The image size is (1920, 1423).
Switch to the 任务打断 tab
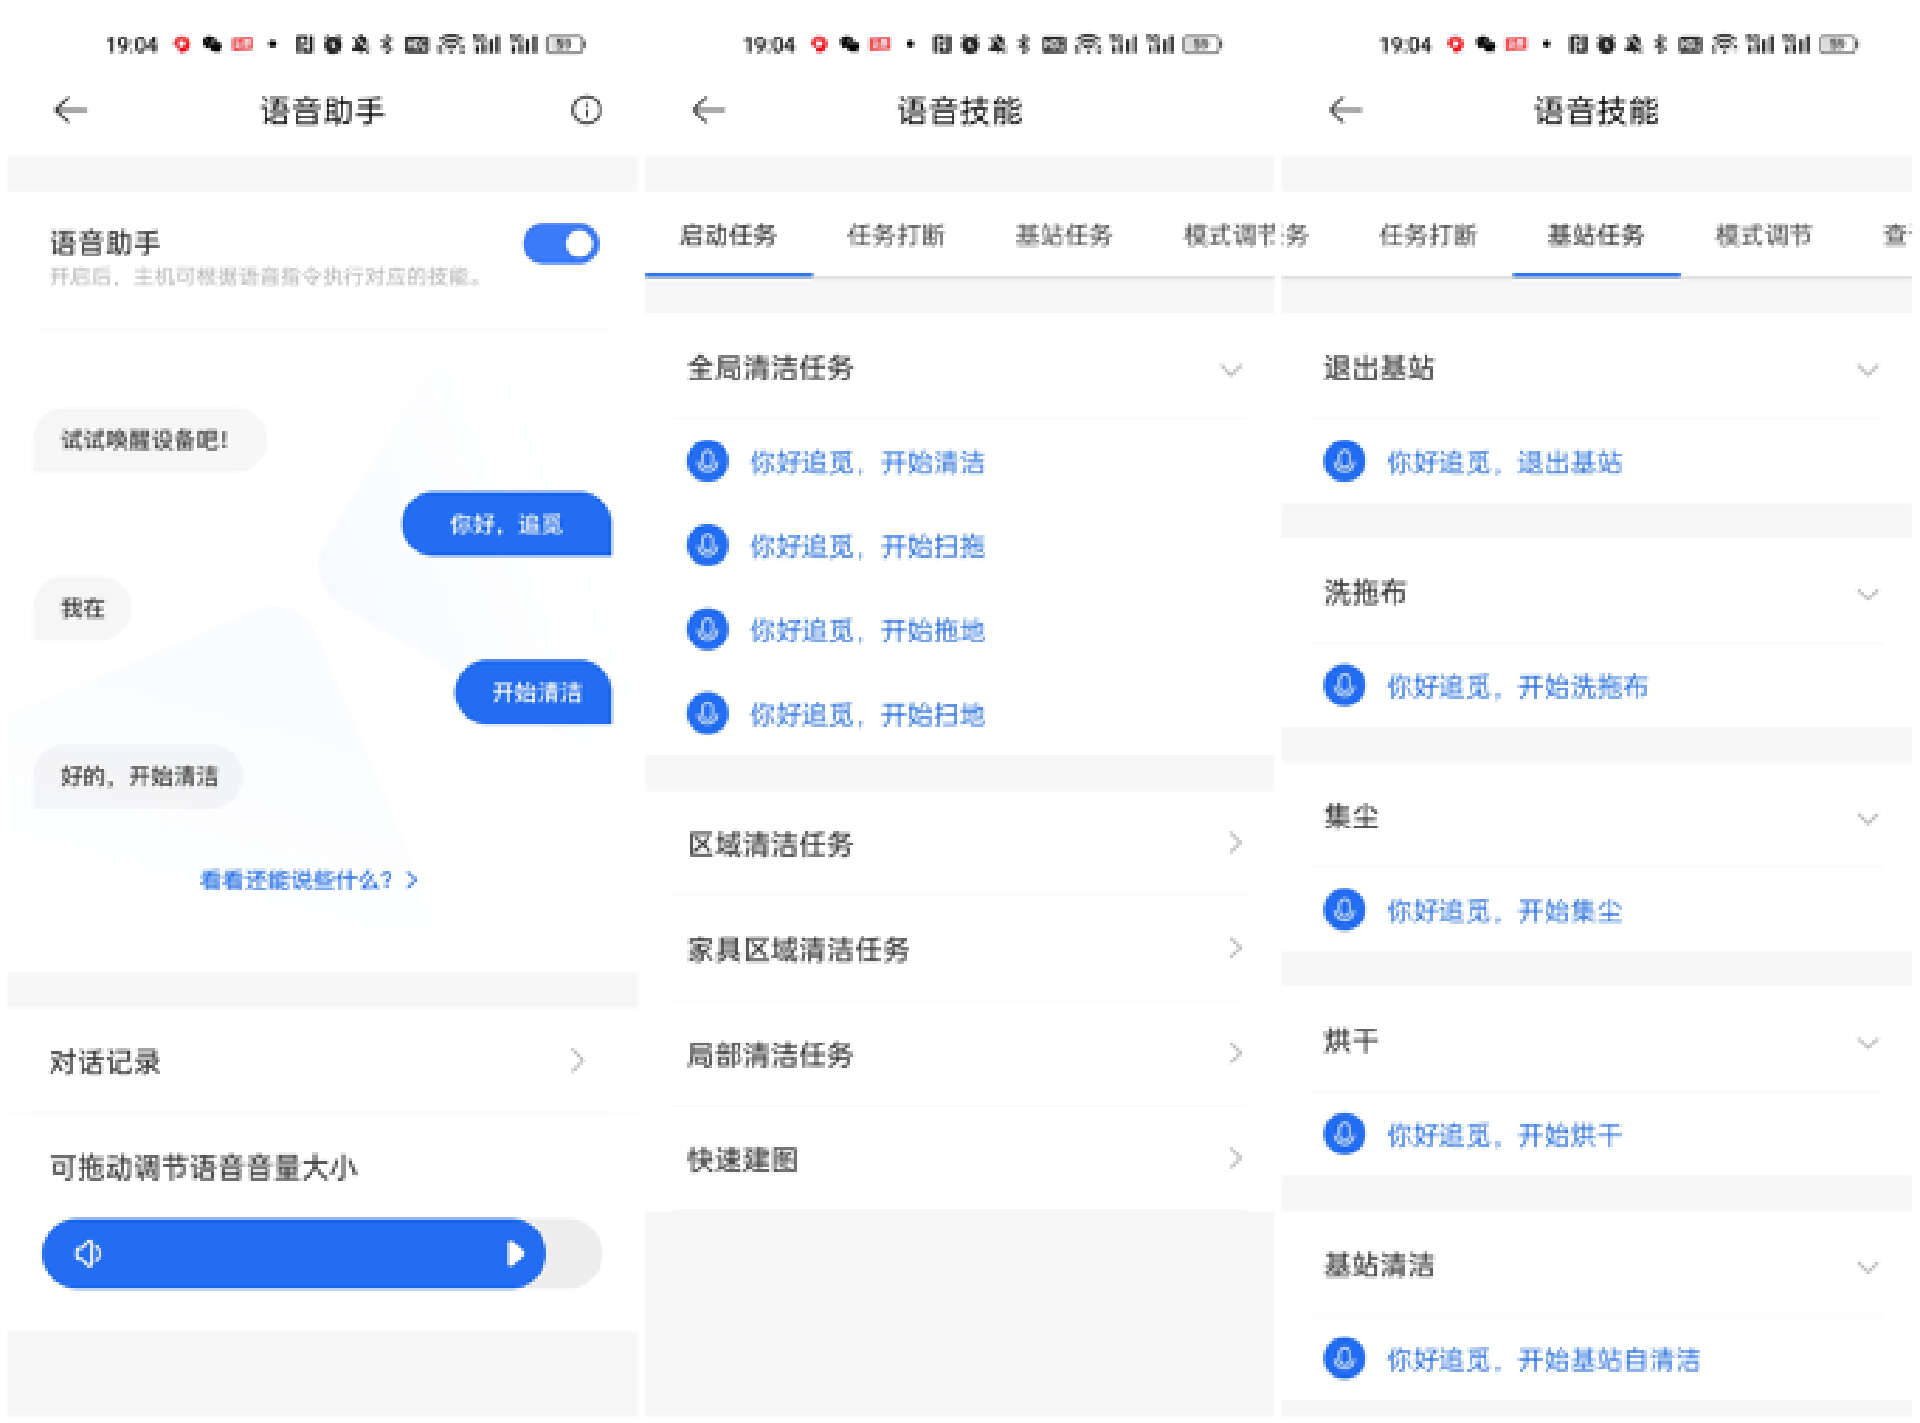896,236
